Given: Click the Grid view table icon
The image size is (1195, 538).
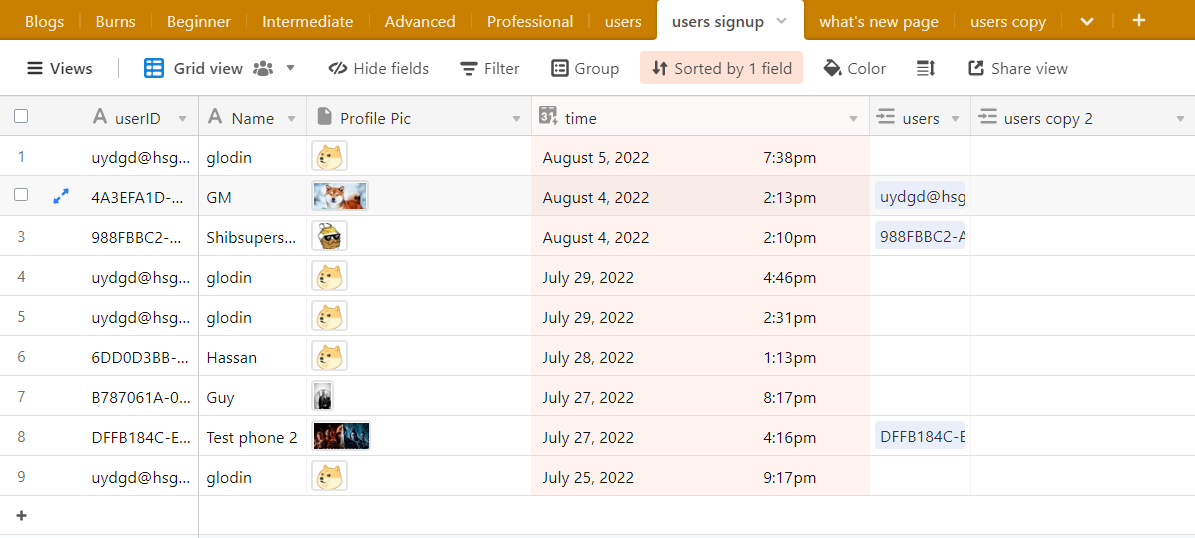Looking at the screenshot, I should coord(153,69).
